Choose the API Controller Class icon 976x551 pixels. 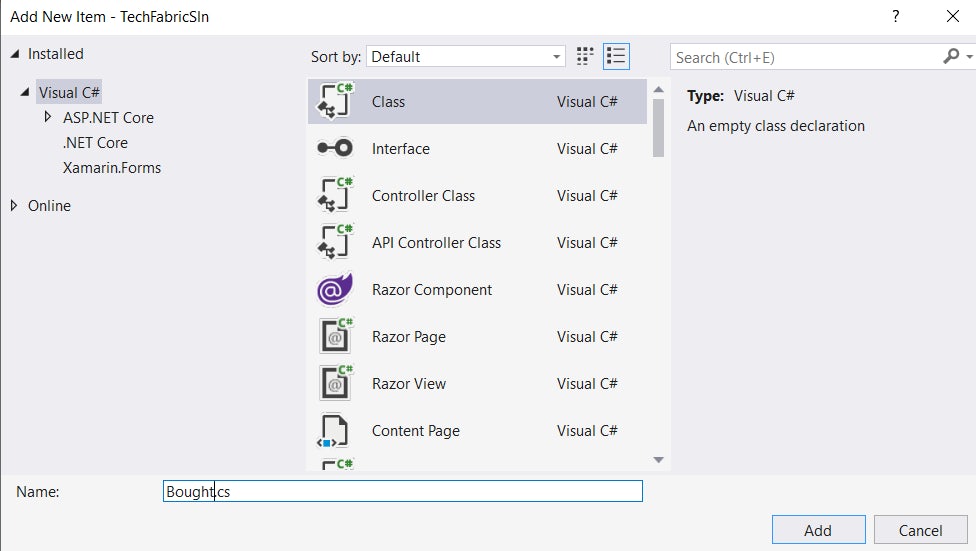pyautogui.click(x=336, y=242)
